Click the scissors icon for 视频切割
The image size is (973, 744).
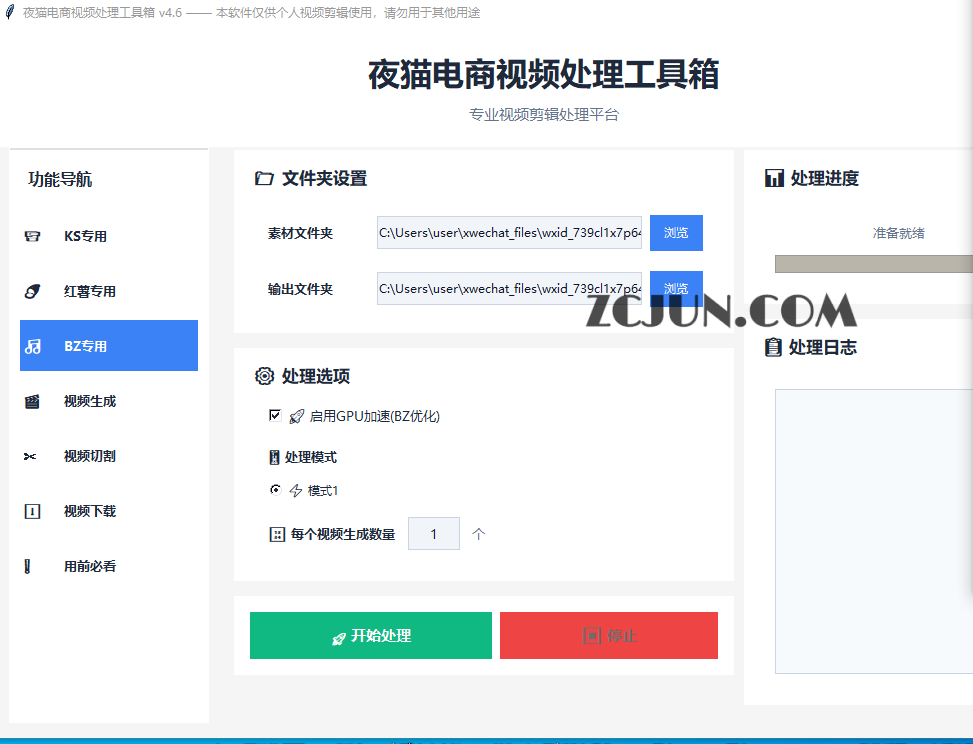pos(30,457)
